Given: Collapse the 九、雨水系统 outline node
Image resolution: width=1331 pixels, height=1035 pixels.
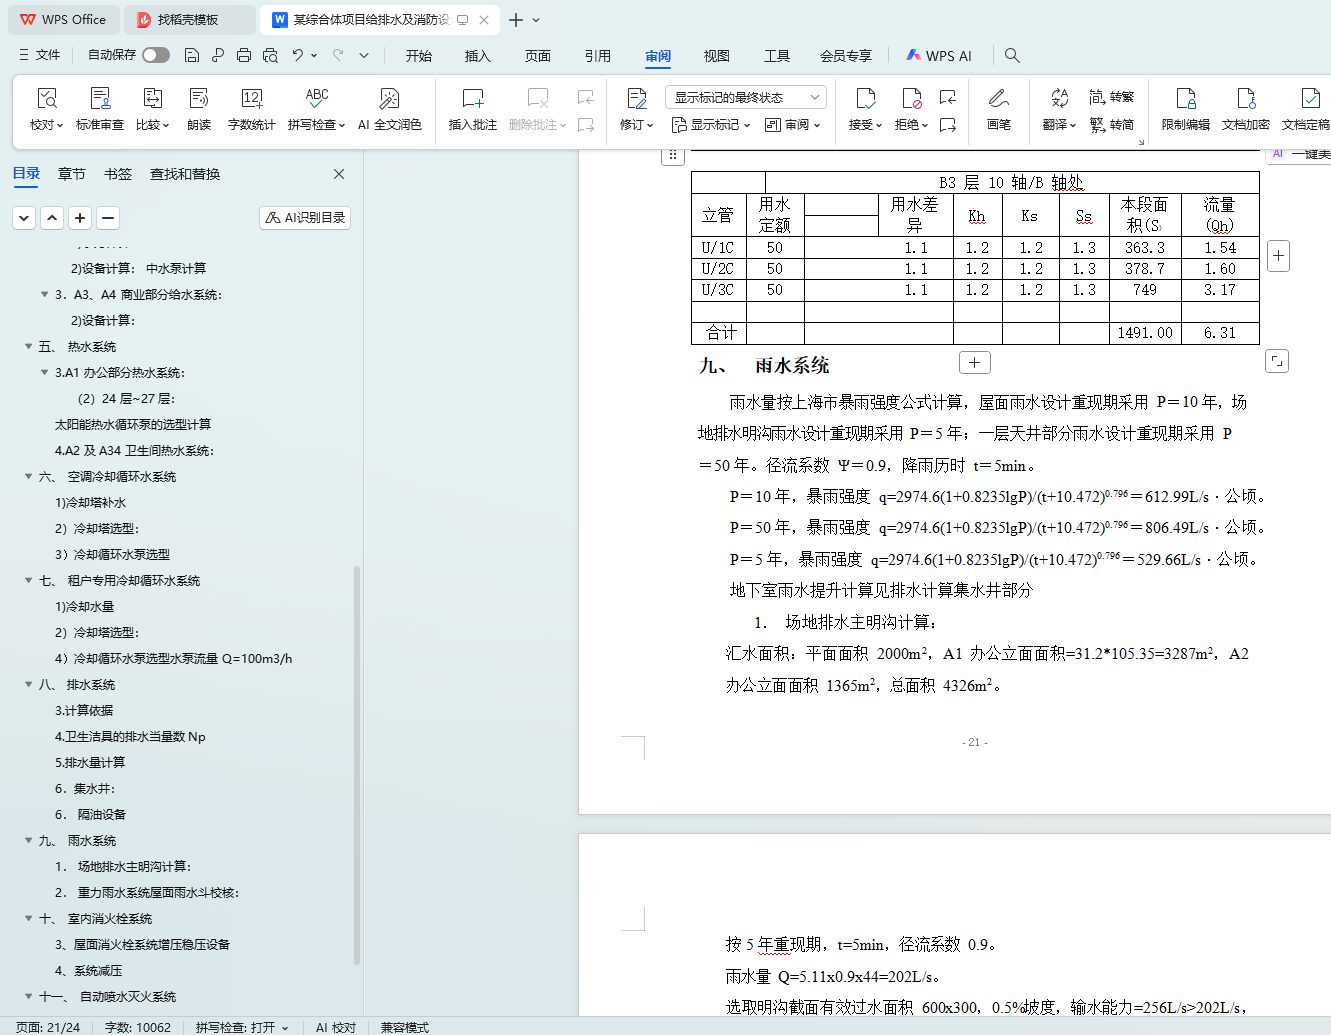Looking at the screenshot, I should coord(28,841).
